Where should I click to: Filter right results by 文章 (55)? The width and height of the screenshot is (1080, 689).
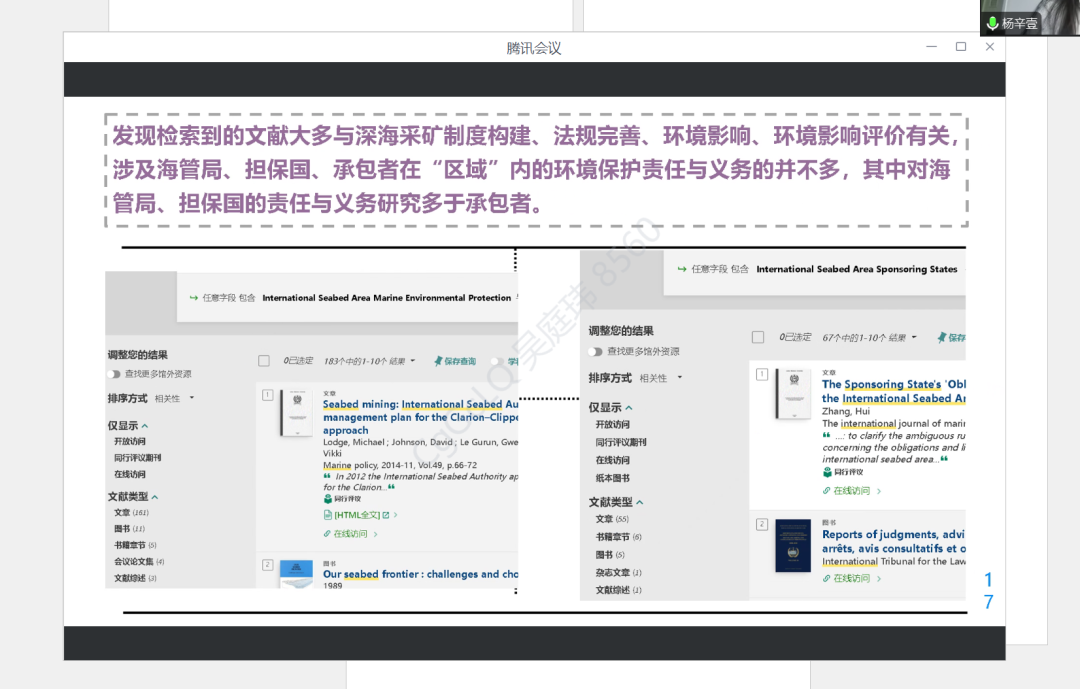612,519
